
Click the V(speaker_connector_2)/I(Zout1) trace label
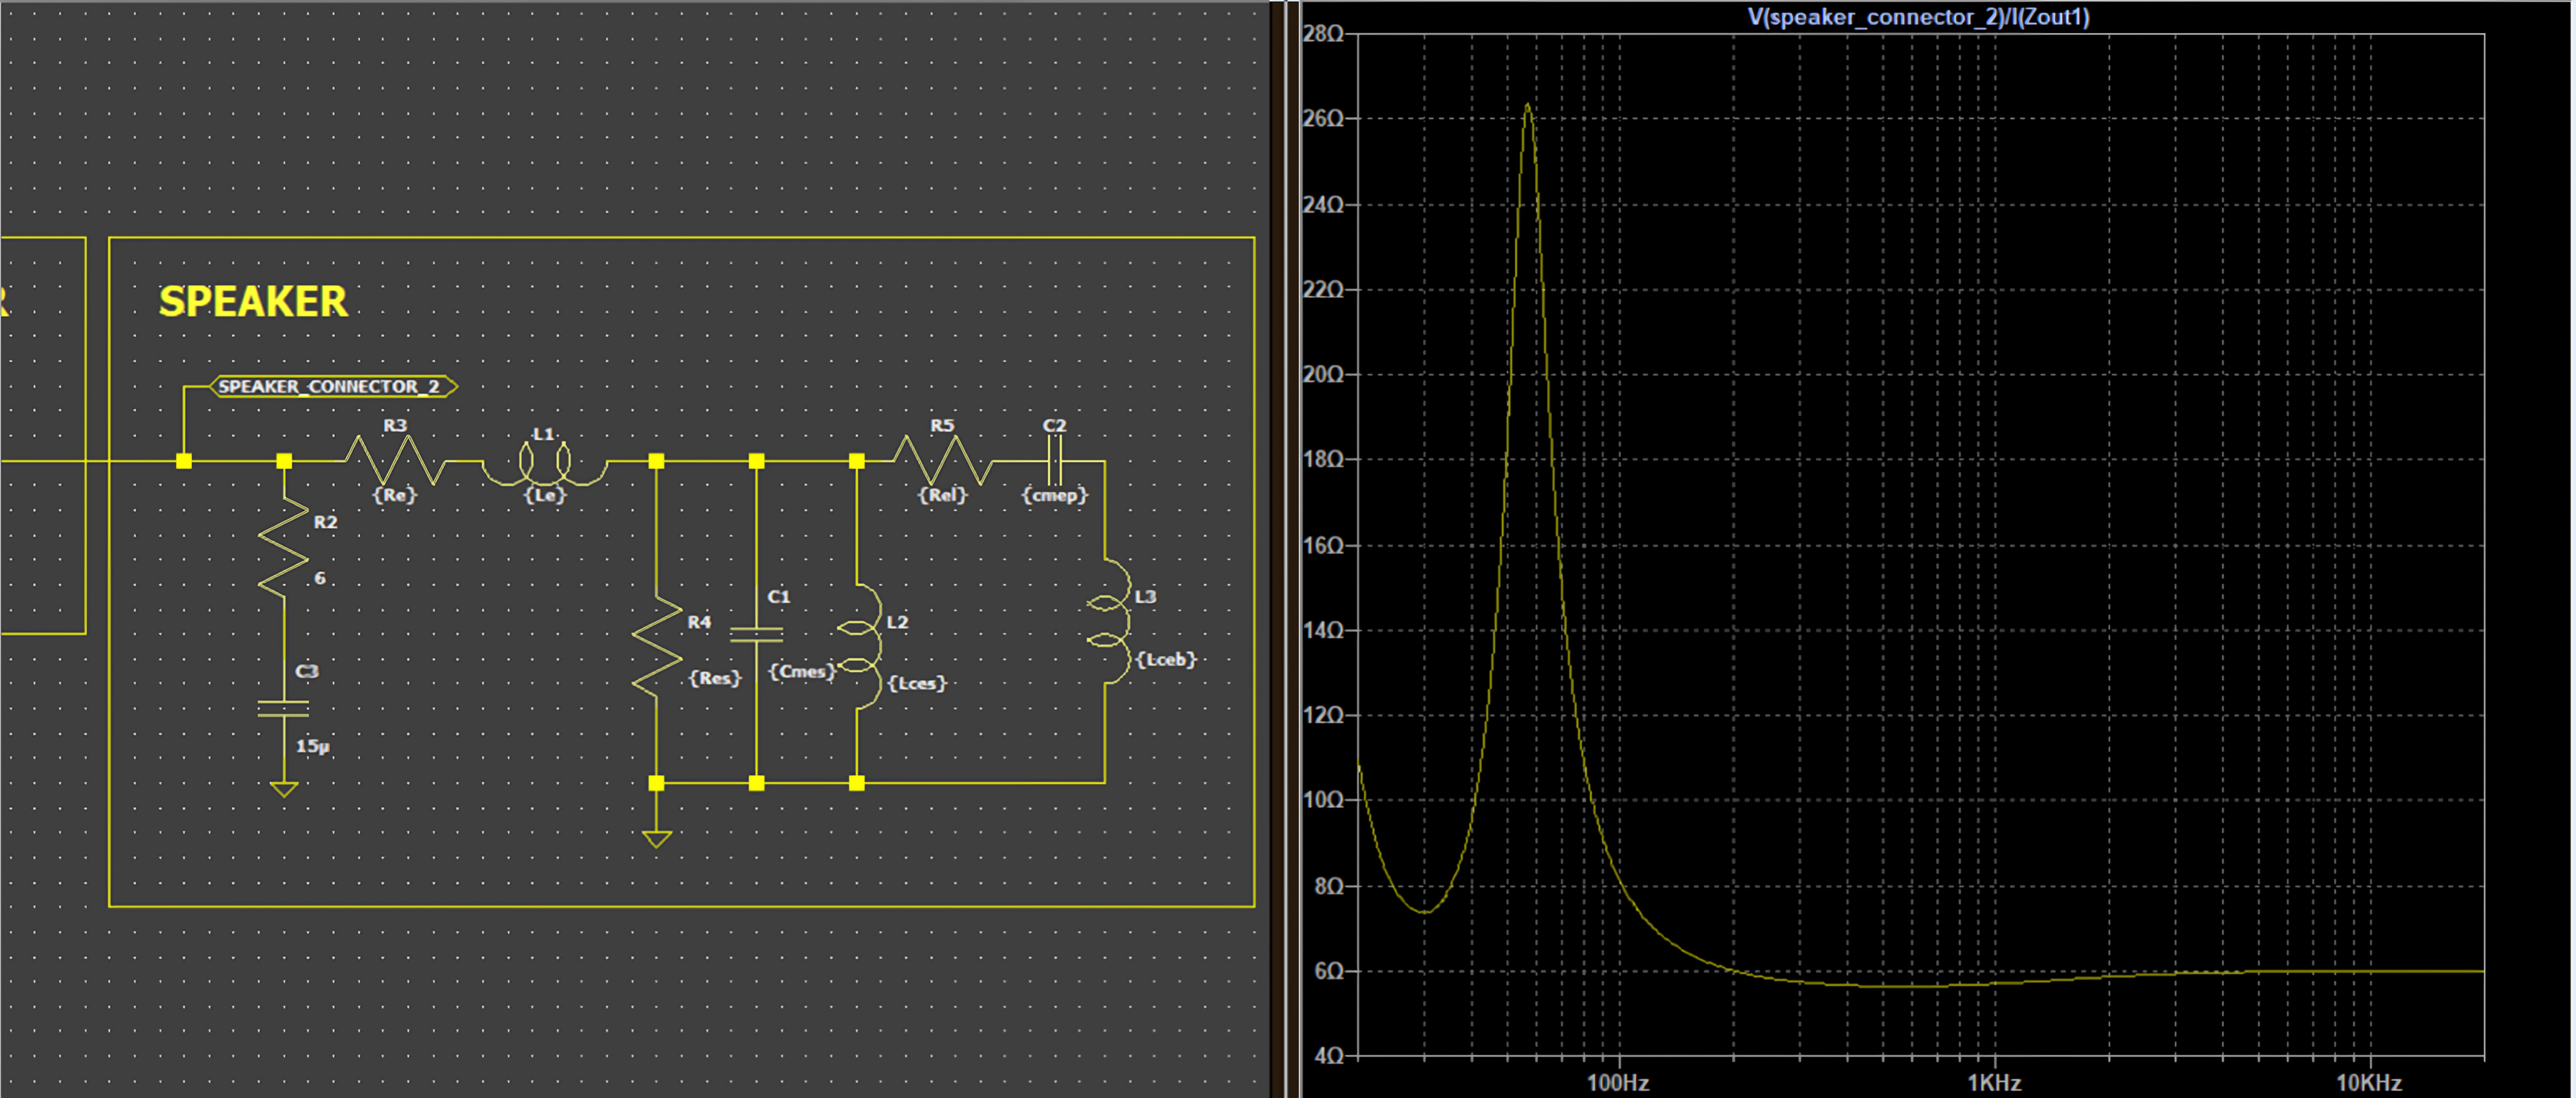pyautogui.click(x=1918, y=17)
